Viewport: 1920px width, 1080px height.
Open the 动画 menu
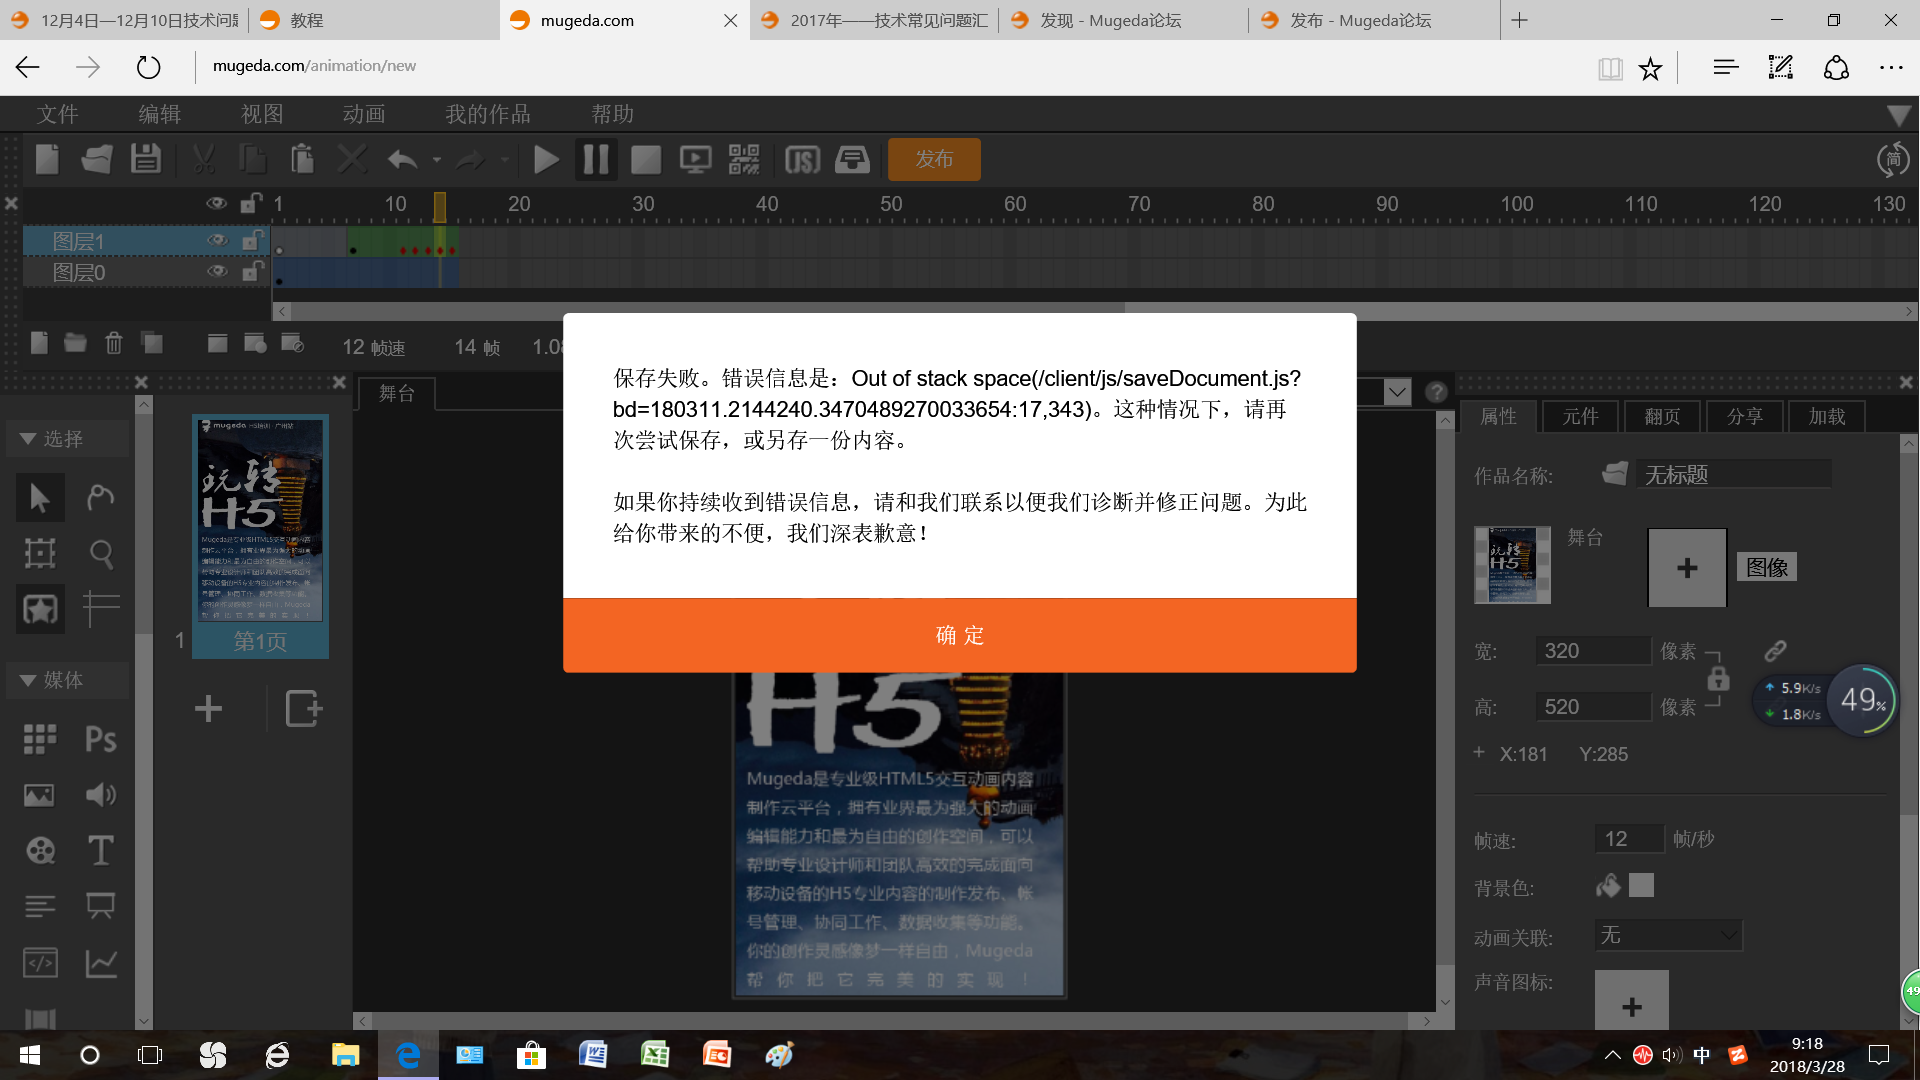click(x=364, y=114)
